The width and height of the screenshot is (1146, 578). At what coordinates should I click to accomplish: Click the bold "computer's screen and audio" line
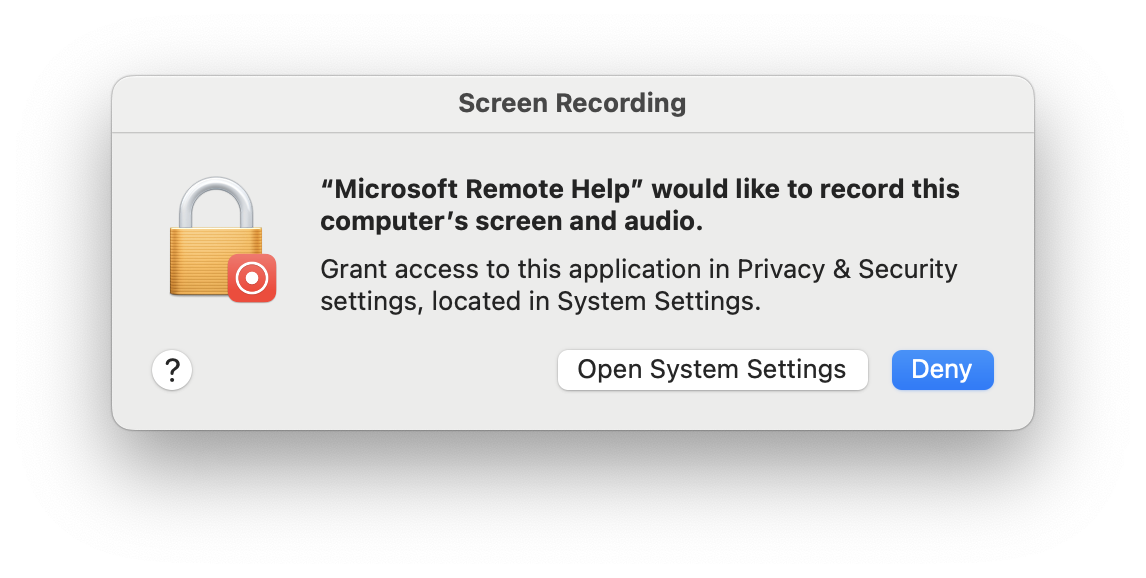(512, 221)
